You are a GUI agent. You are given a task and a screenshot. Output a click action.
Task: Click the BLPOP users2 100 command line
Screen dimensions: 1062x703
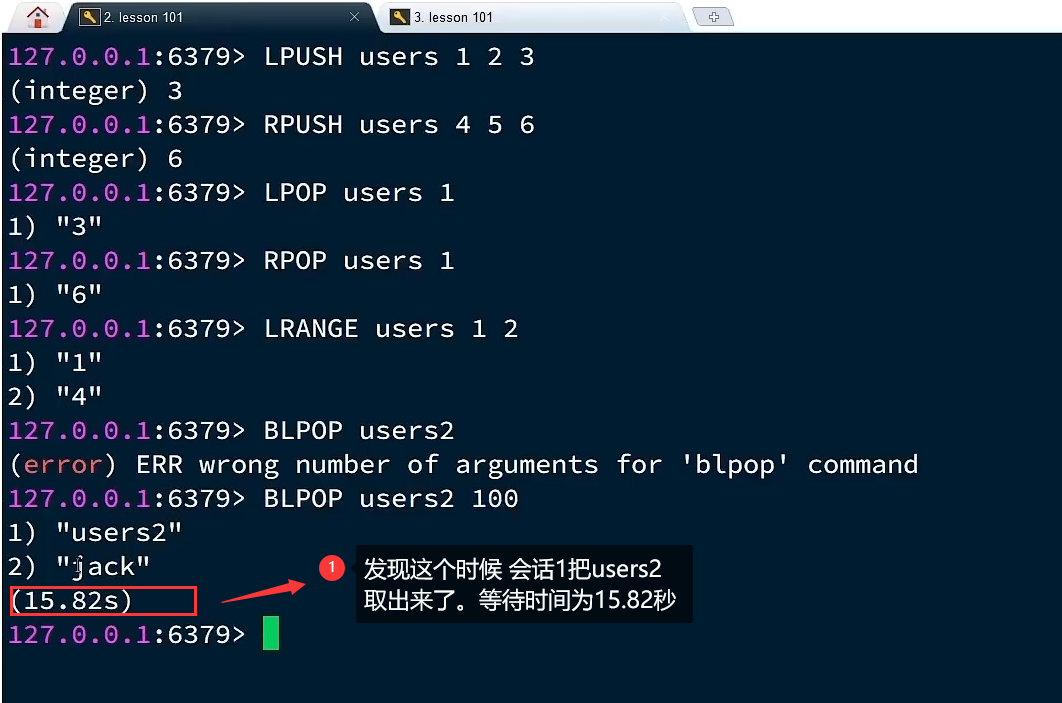263,498
